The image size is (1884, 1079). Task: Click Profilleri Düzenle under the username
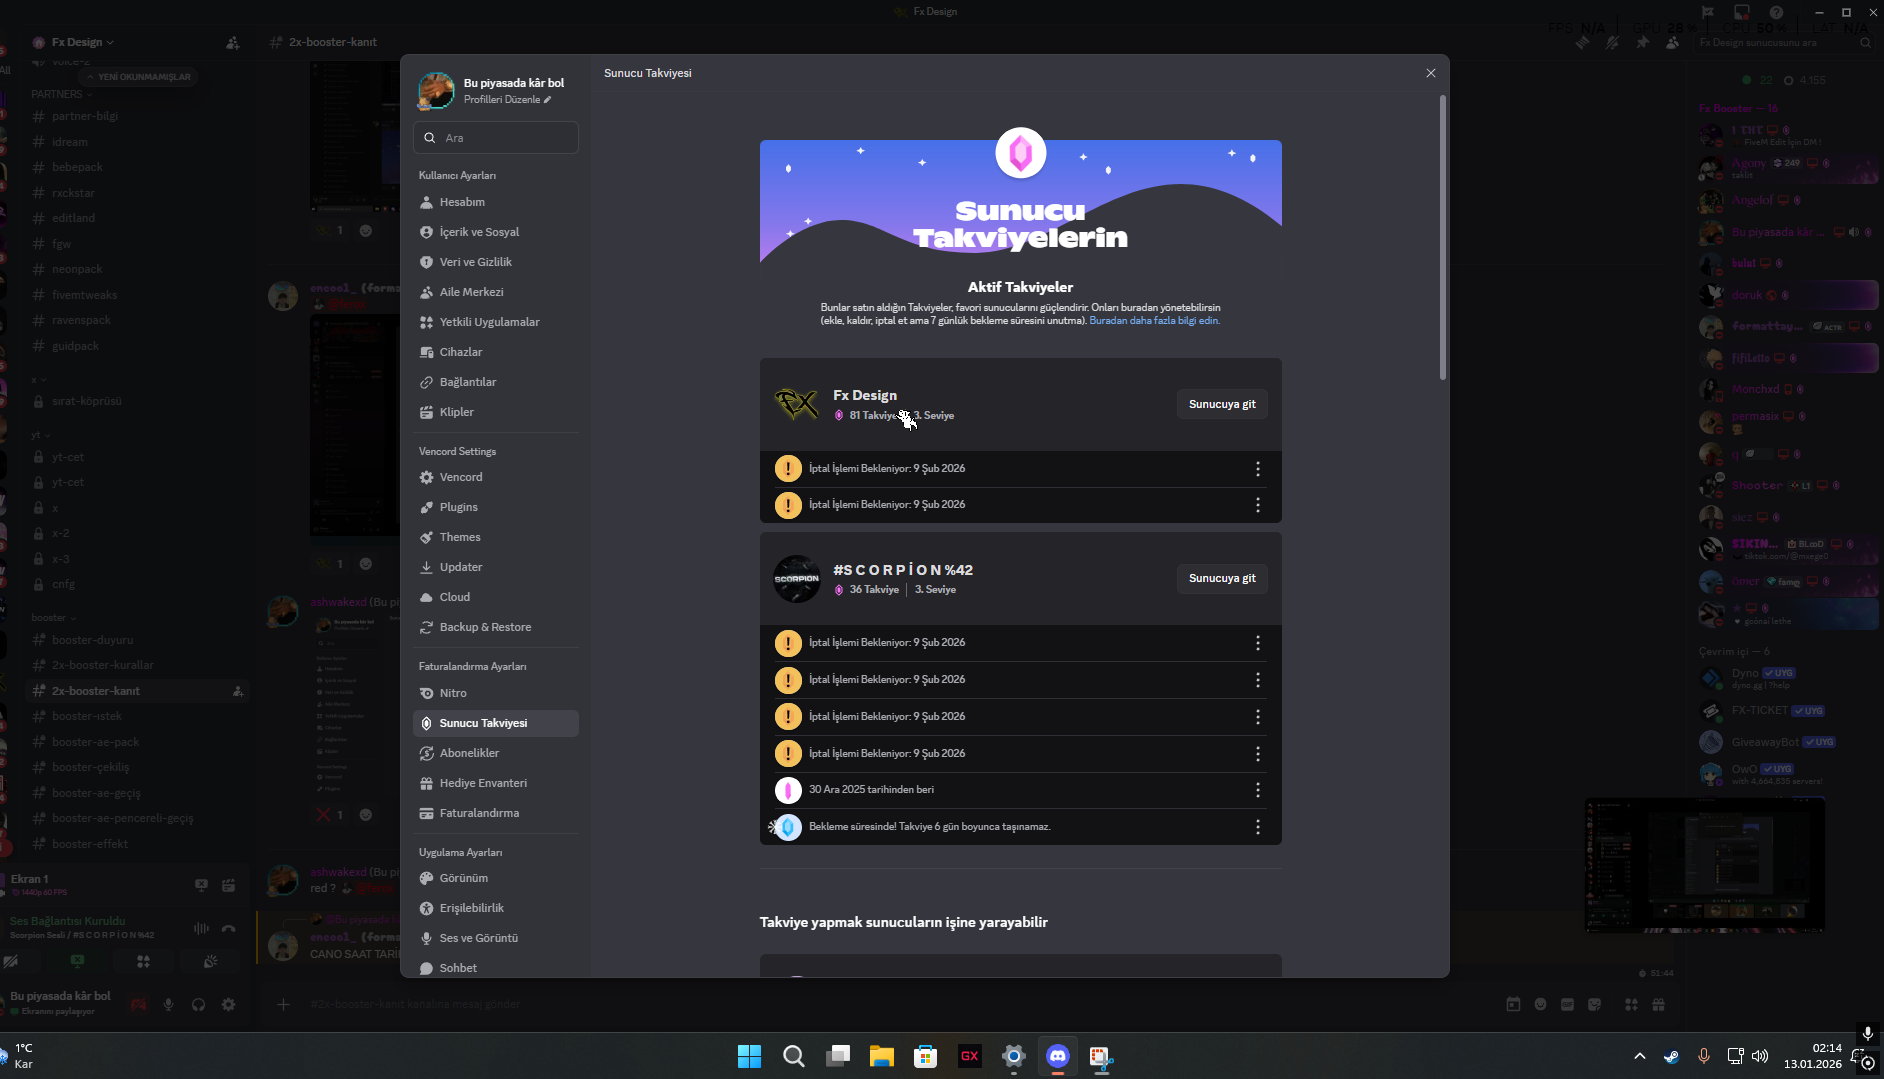507,100
